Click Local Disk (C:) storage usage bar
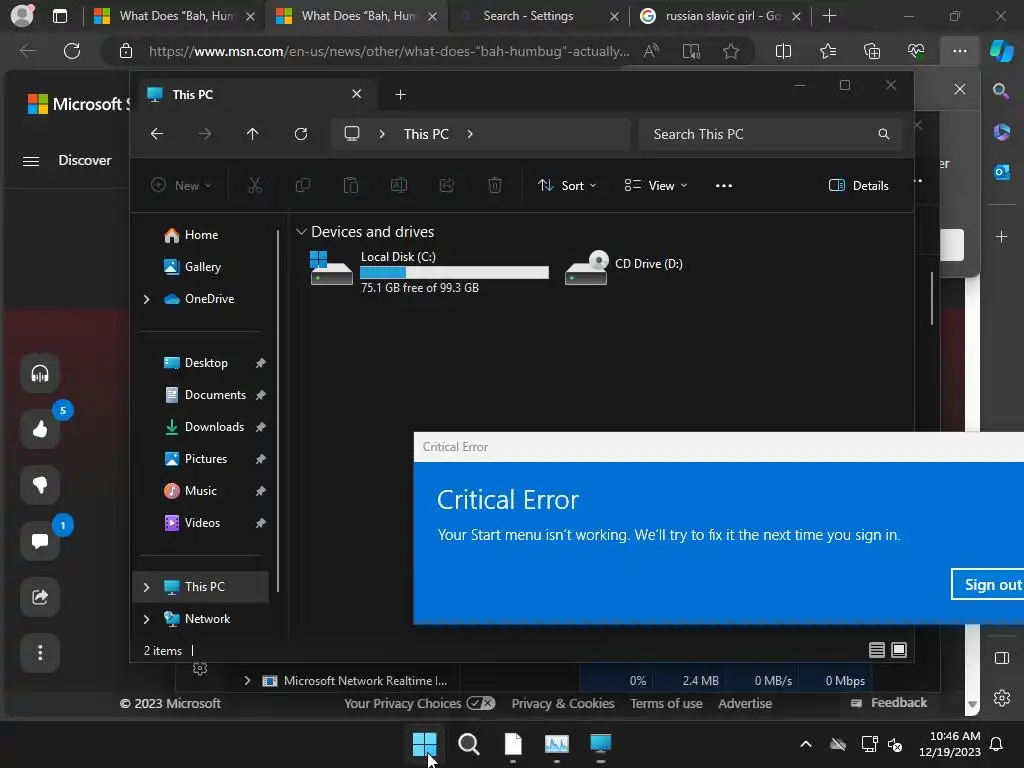The image size is (1024, 768). [455, 272]
